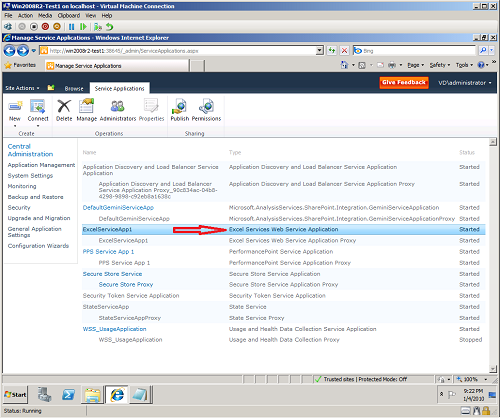Open the Clipboard menu
Viewport: 500px width, 418px height.
(x=69, y=16)
